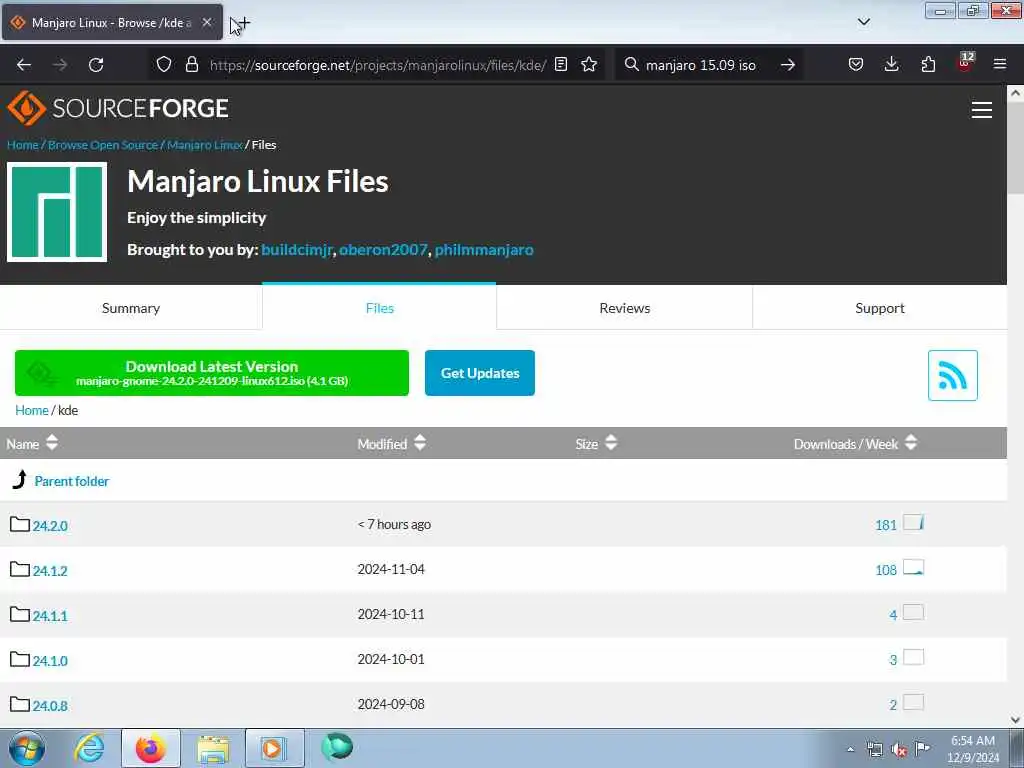Open the 24.0.8 folder icon
1024x768 pixels.
[x=20, y=705]
